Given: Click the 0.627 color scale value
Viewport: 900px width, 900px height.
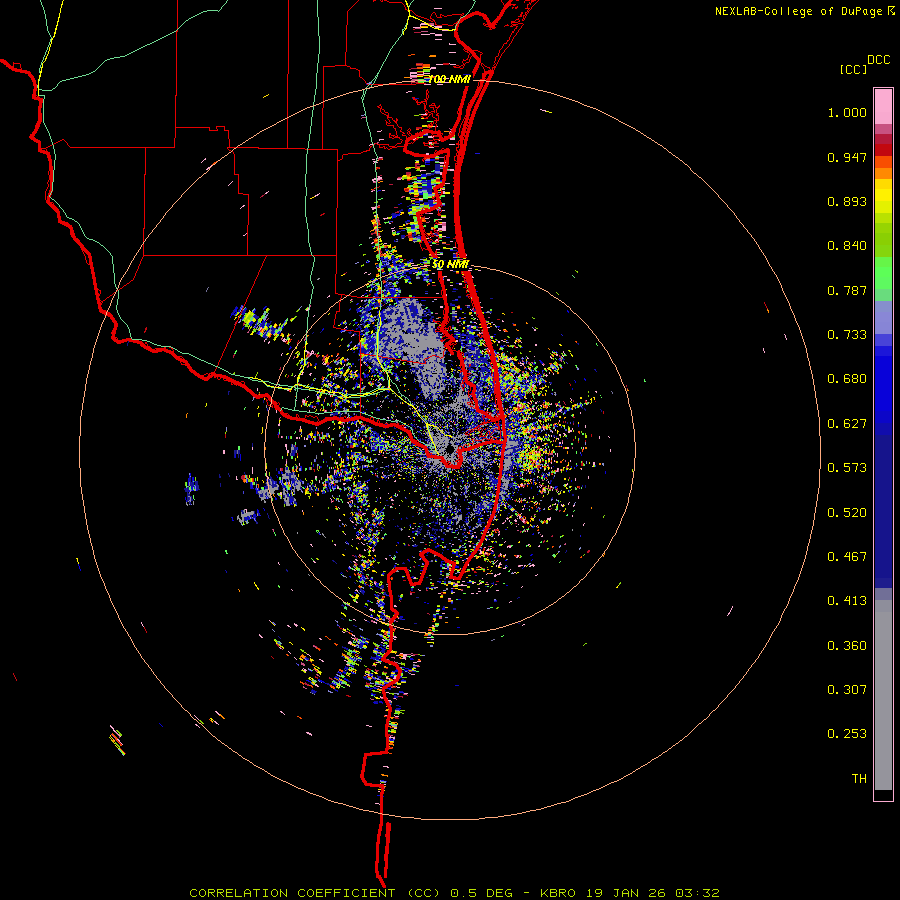Looking at the screenshot, I should point(847,424).
